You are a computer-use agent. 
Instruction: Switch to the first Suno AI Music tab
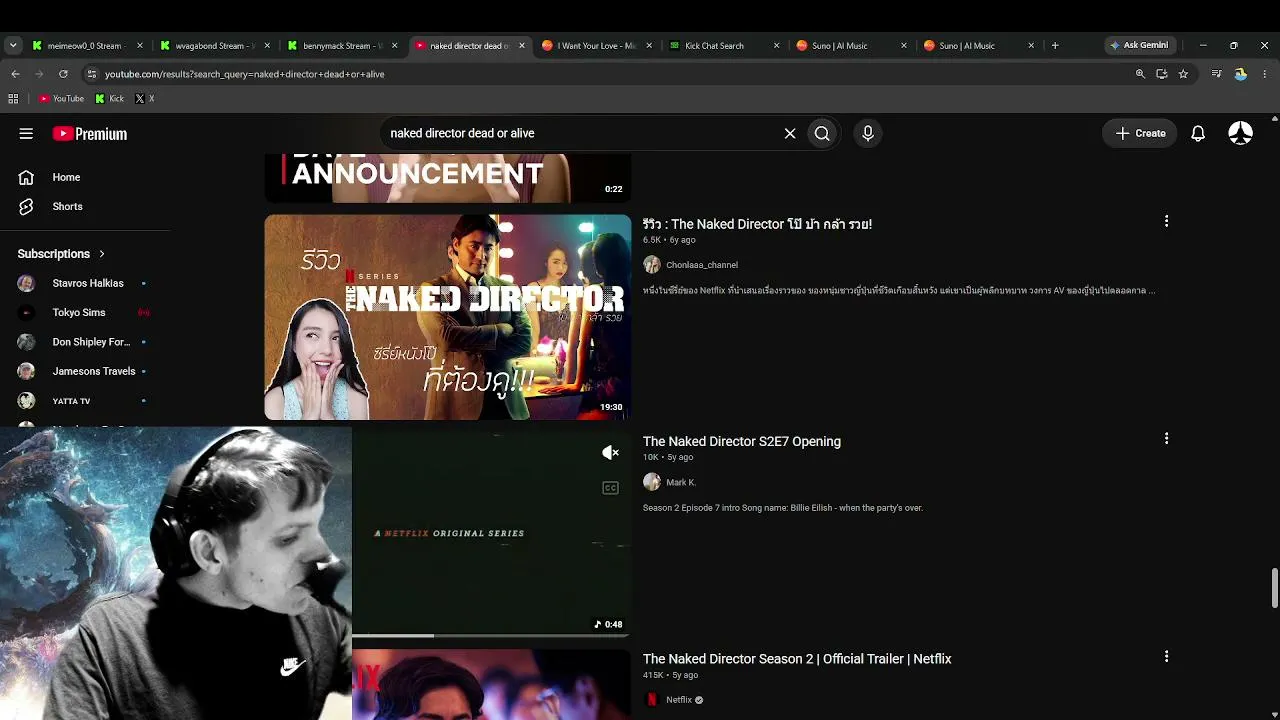pyautogui.click(x=849, y=45)
